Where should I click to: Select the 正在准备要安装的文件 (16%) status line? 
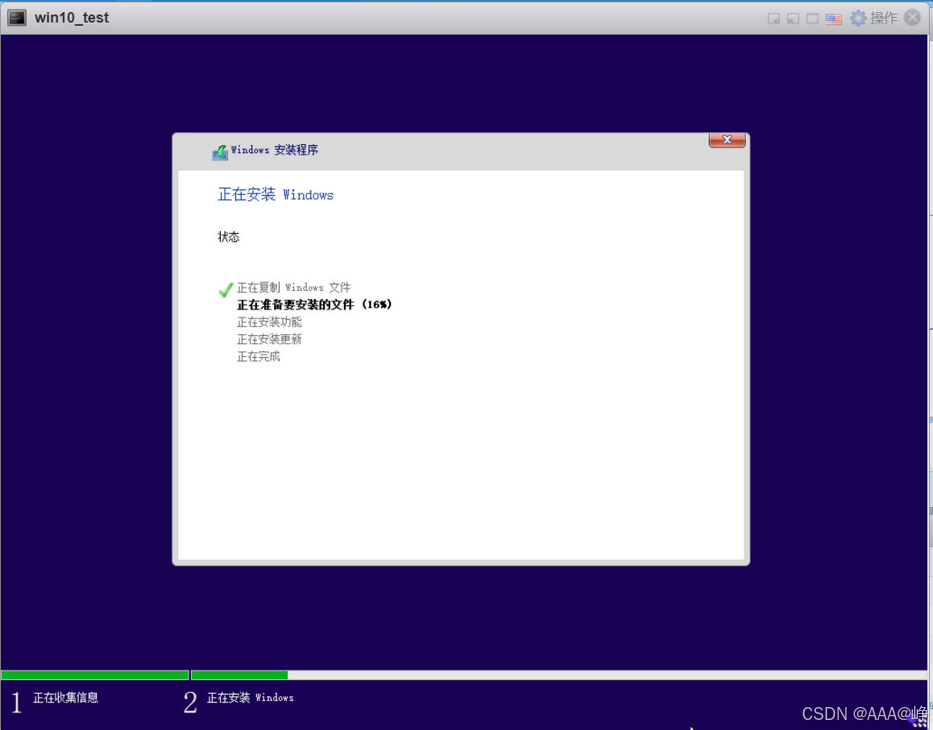point(314,305)
